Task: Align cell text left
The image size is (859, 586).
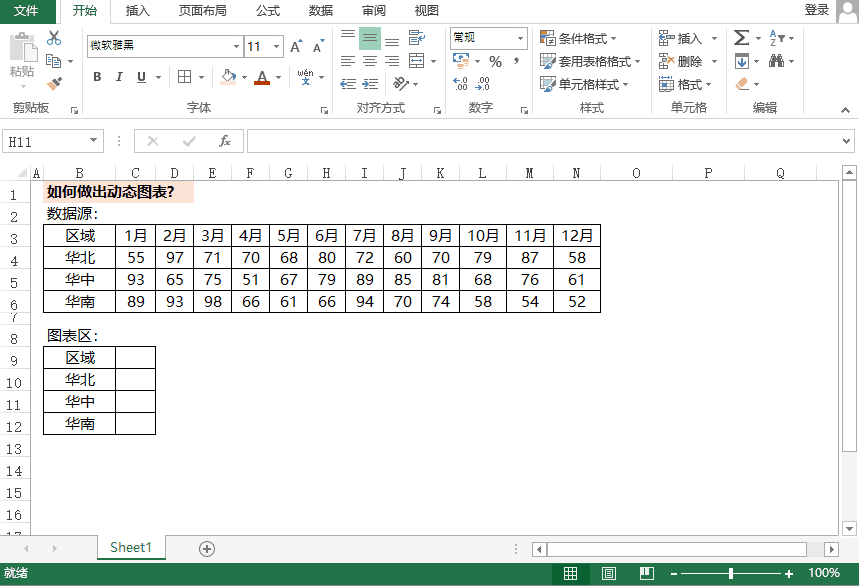Action: coord(348,61)
